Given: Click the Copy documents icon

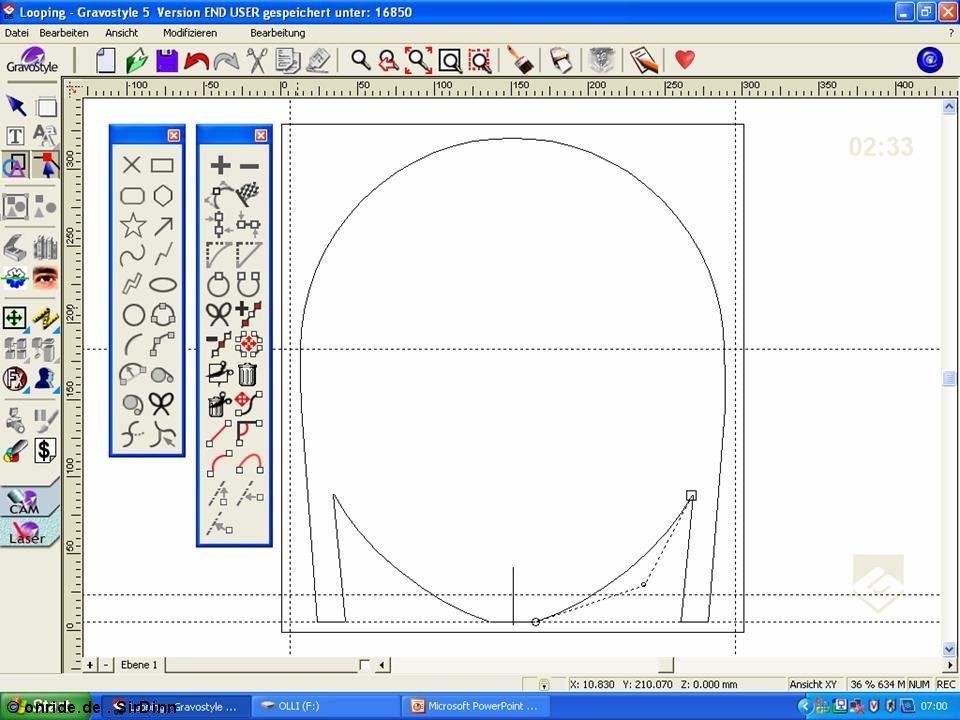Looking at the screenshot, I should pyautogui.click(x=287, y=61).
